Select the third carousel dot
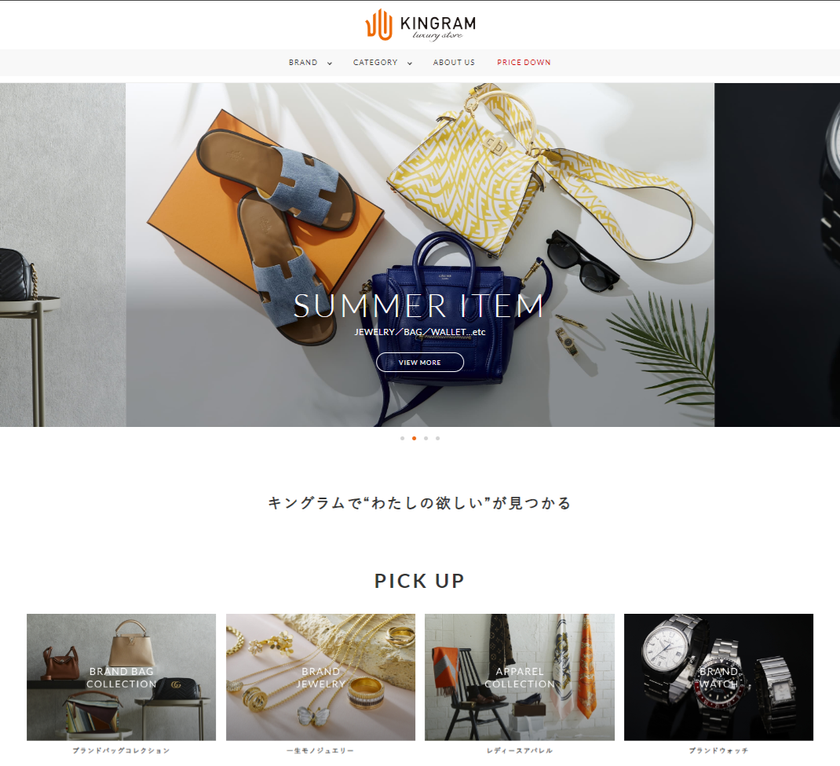The height and width of the screenshot is (766, 840). 426,439
